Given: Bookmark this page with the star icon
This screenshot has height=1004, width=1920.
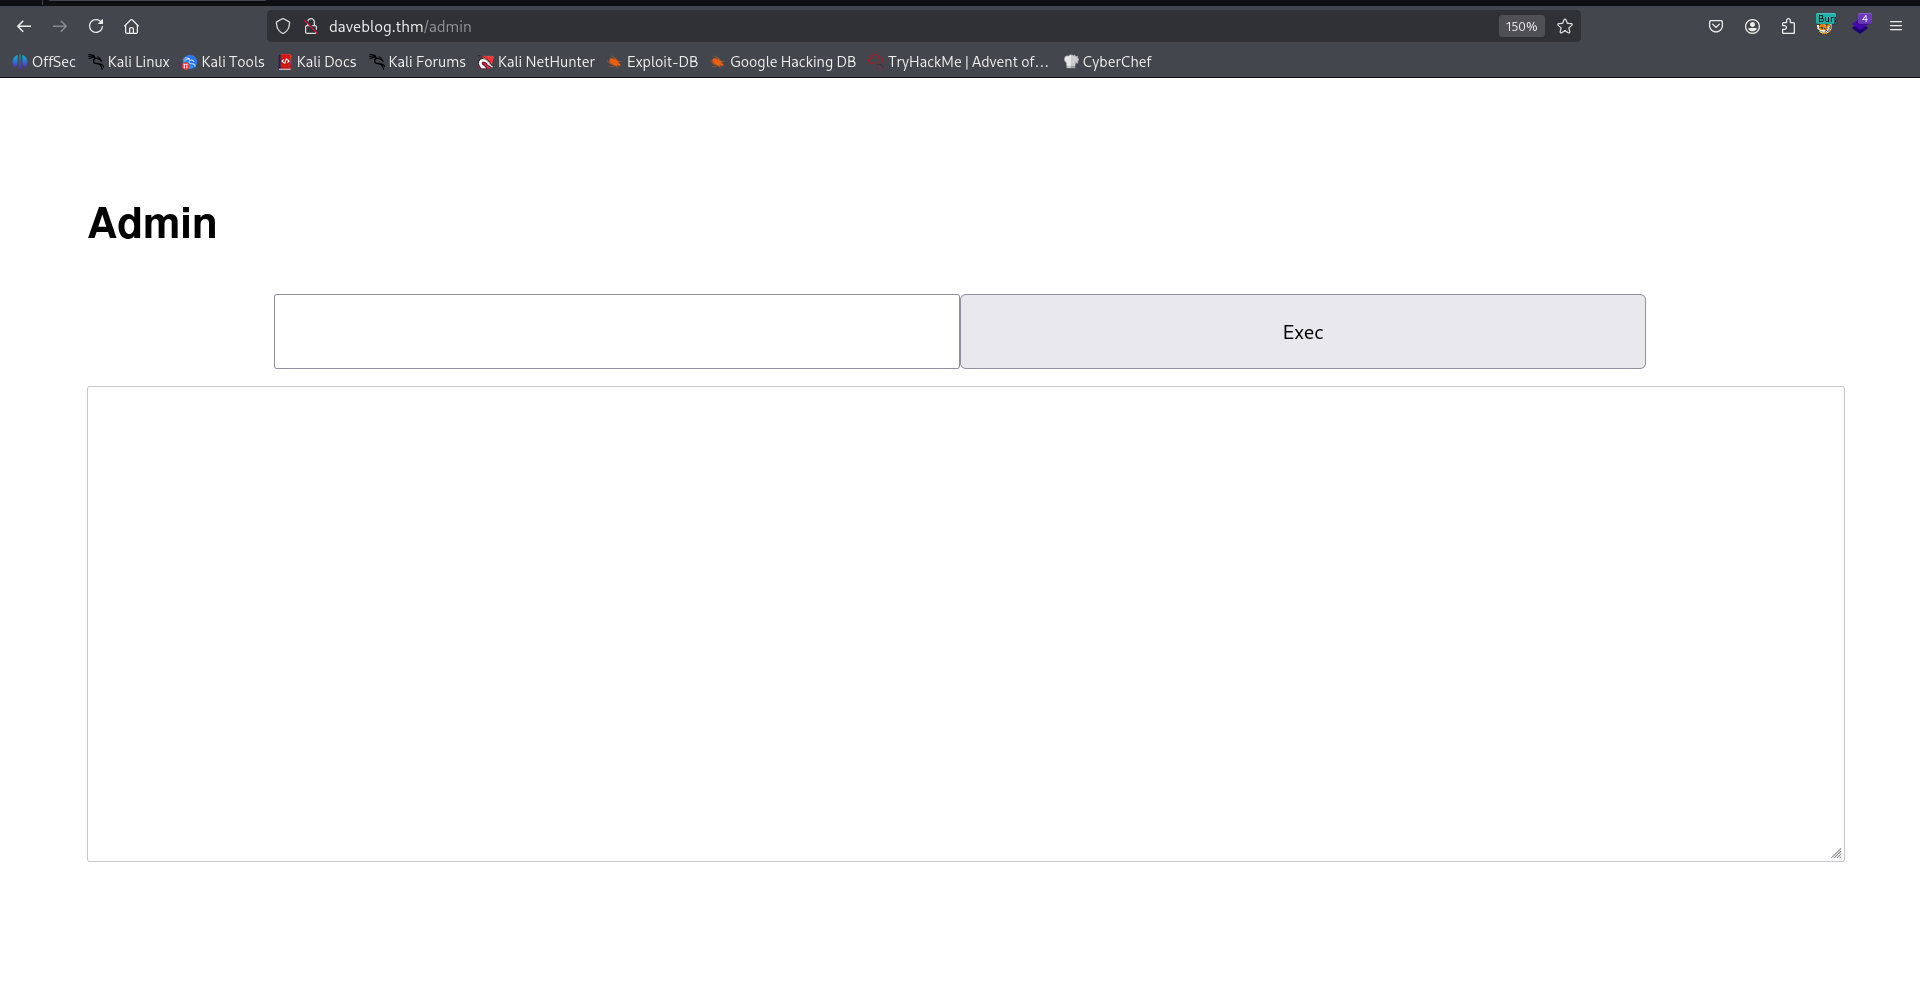Looking at the screenshot, I should (1565, 27).
